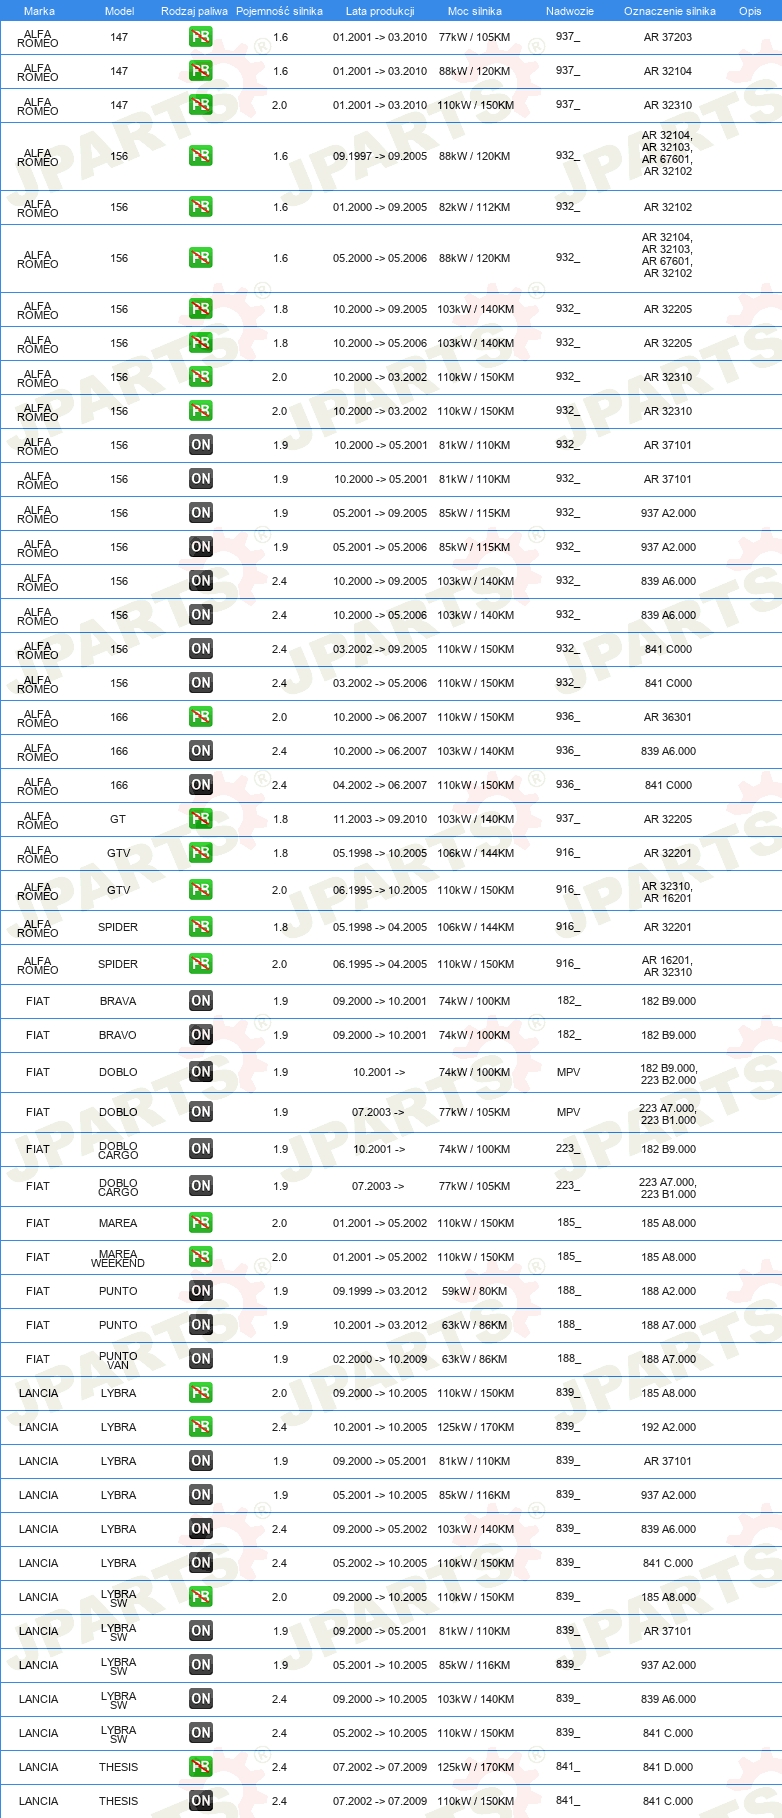Click the PB icon for Fiat MAREA WEEKEND
Viewport: 782px width, 1818px height.
(201, 1257)
